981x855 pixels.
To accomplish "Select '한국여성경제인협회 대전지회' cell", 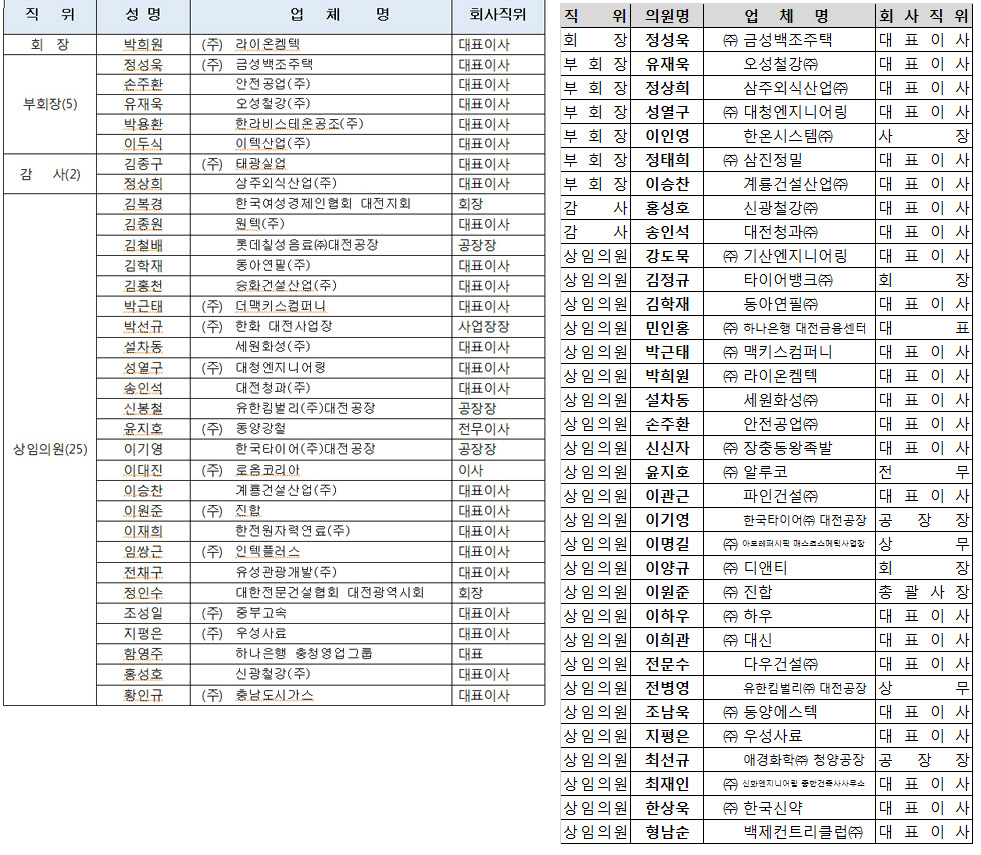I will [323, 204].
